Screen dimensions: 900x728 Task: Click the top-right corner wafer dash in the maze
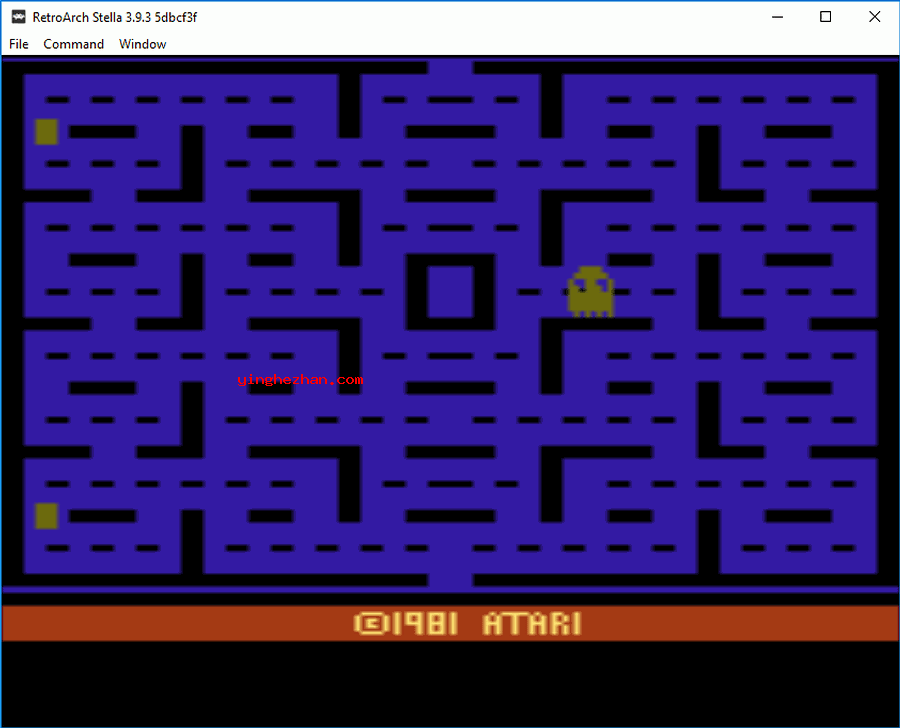coord(843,100)
